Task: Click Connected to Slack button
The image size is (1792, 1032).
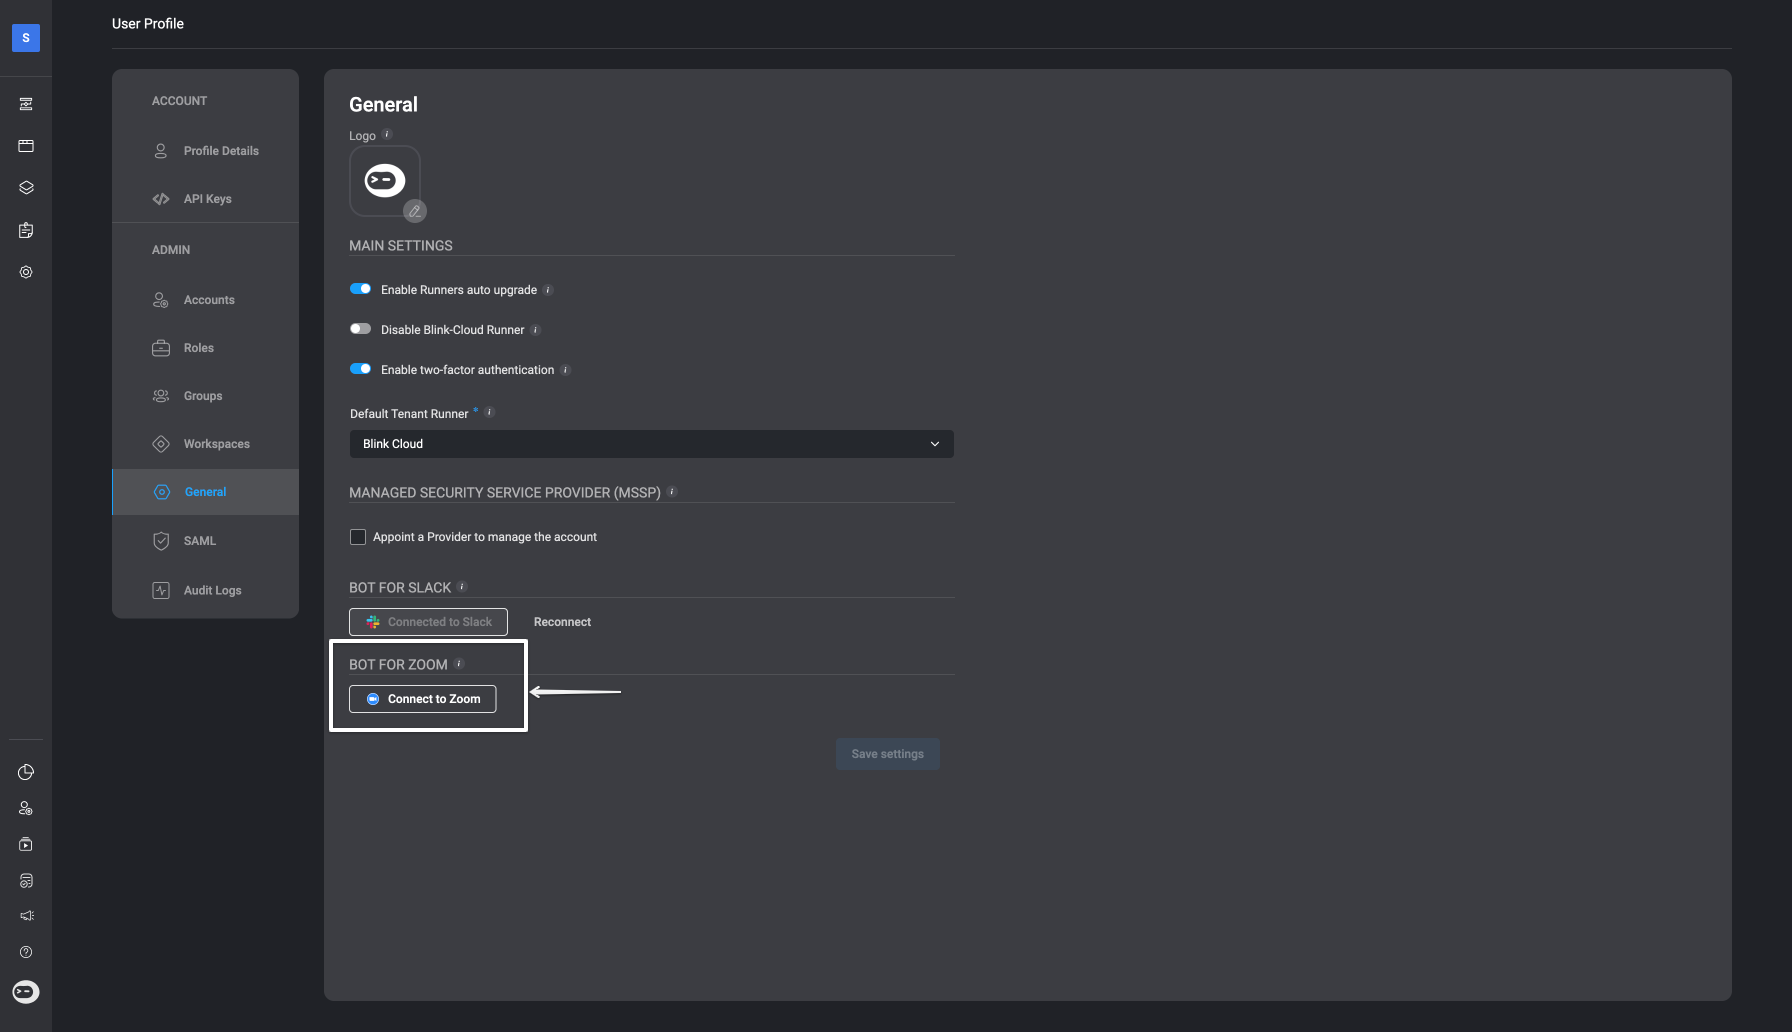Action: pyautogui.click(x=428, y=622)
